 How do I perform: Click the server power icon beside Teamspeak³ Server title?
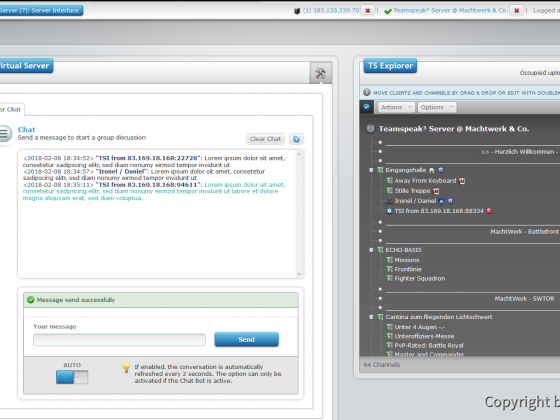pyautogui.click(x=371, y=129)
